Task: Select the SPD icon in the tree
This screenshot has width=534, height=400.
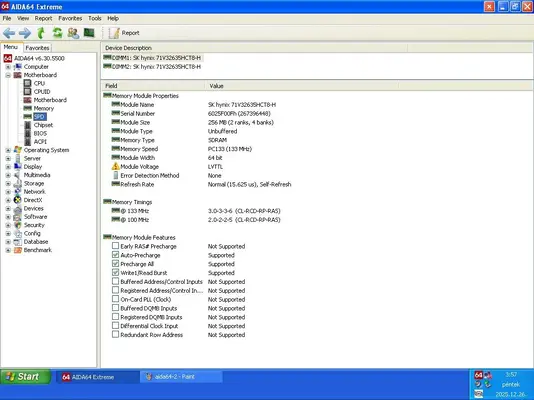Action: (28, 117)
